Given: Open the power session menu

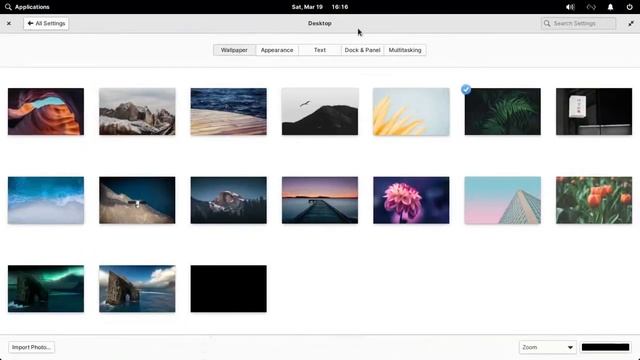Looking at the screenshot, I should 629,7.
